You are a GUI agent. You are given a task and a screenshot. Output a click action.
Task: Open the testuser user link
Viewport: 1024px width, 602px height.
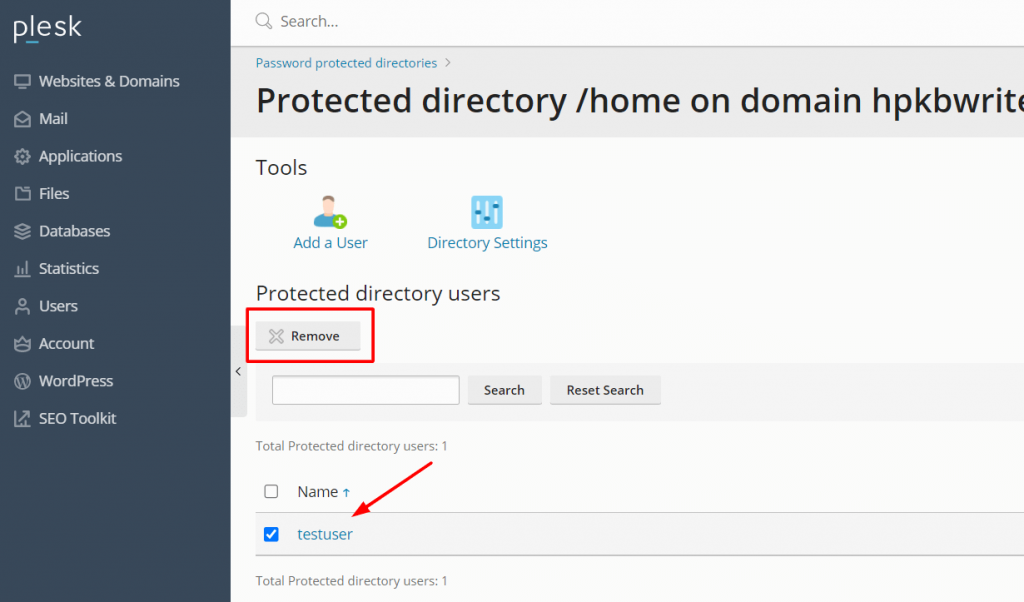click(x=324, y=534)
